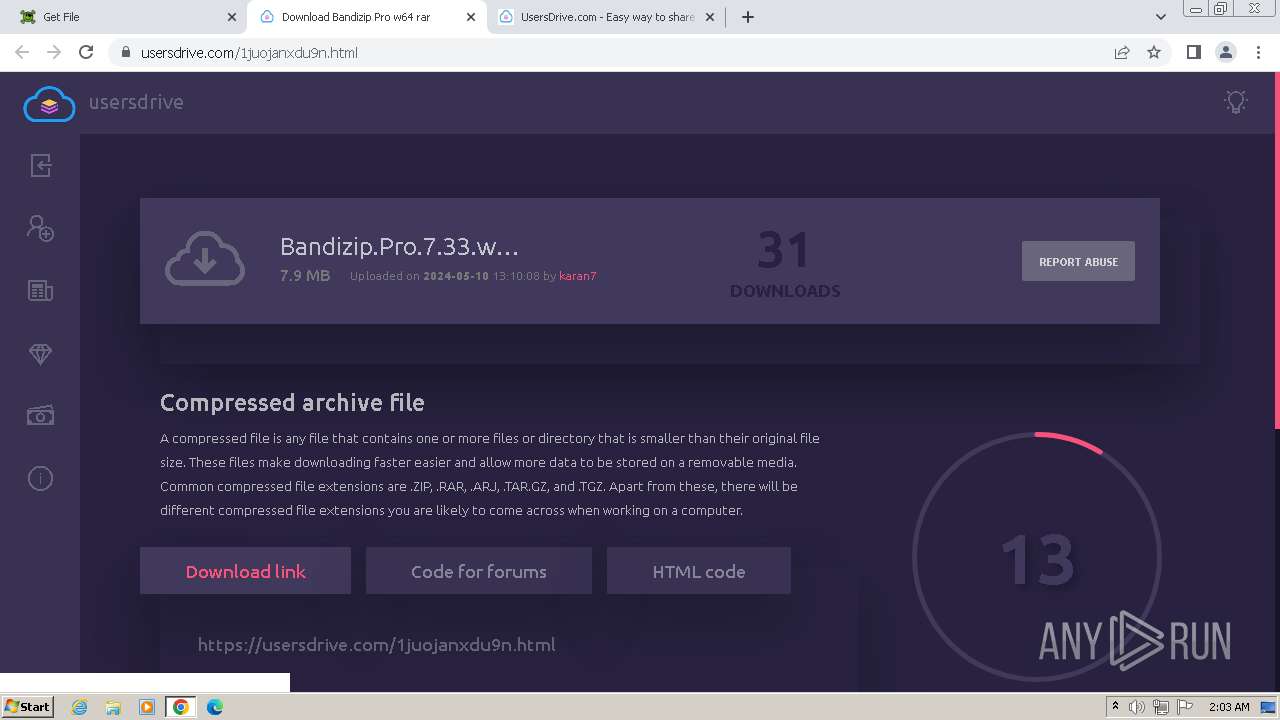Open the Chrome profile icon
The width and height of the screenshot is (1280, 720).
(x=1225, y=53)
